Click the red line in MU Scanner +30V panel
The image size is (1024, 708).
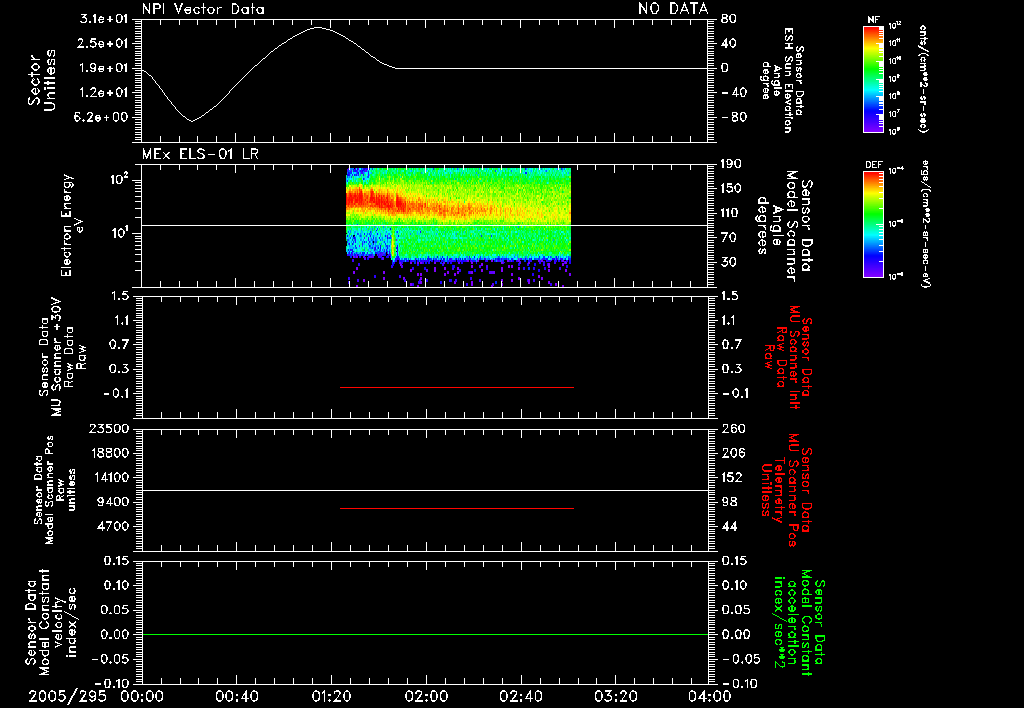point(457,387)
